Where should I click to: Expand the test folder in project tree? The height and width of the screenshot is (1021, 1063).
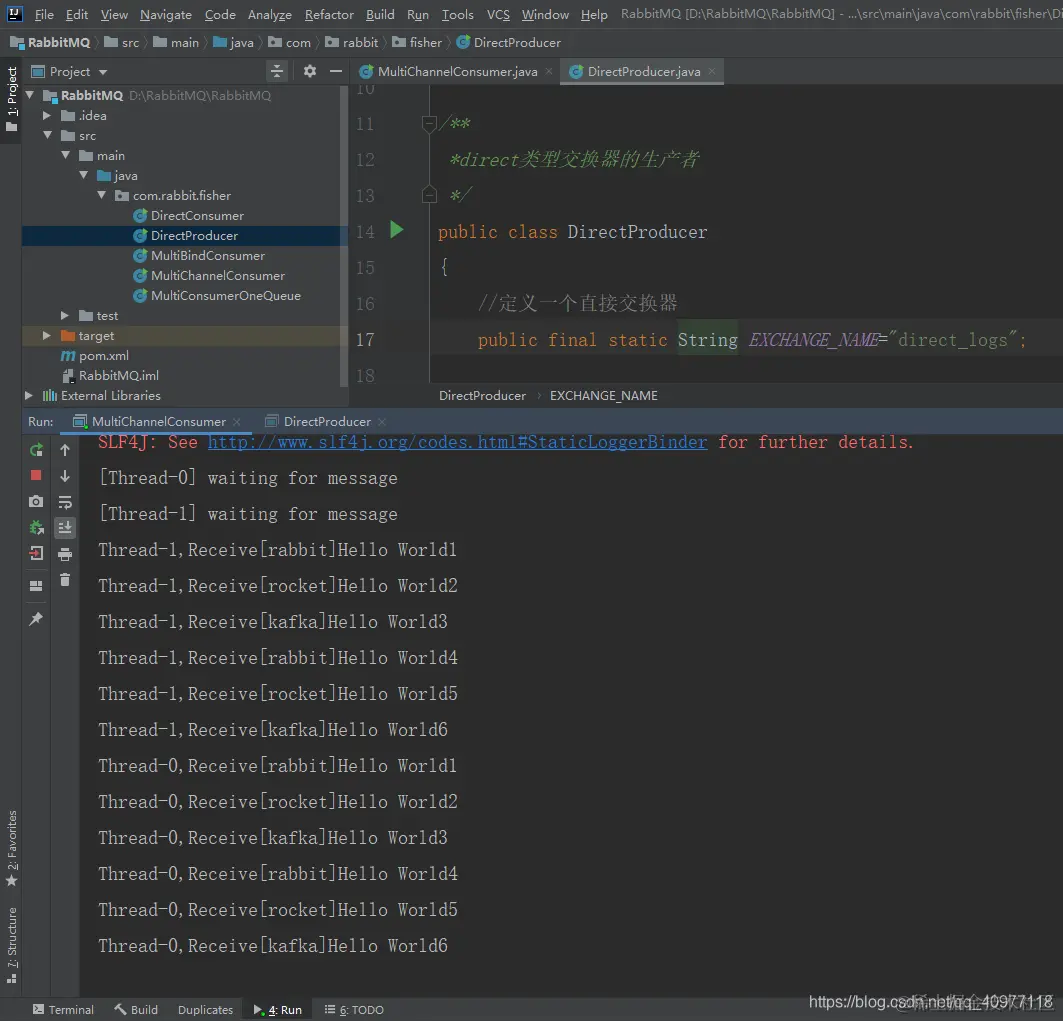pos(65,316)
